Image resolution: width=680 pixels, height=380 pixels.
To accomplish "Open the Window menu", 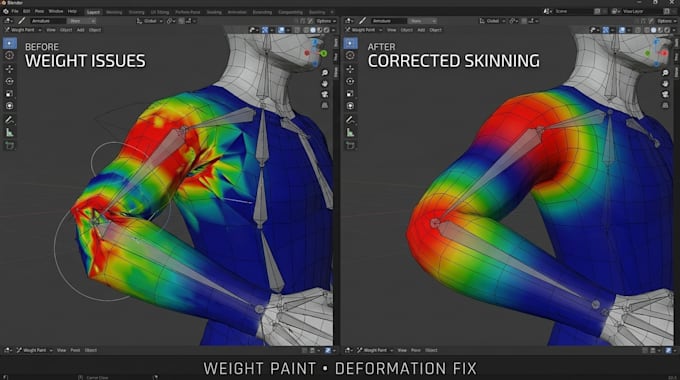I will tap(56, 11).
